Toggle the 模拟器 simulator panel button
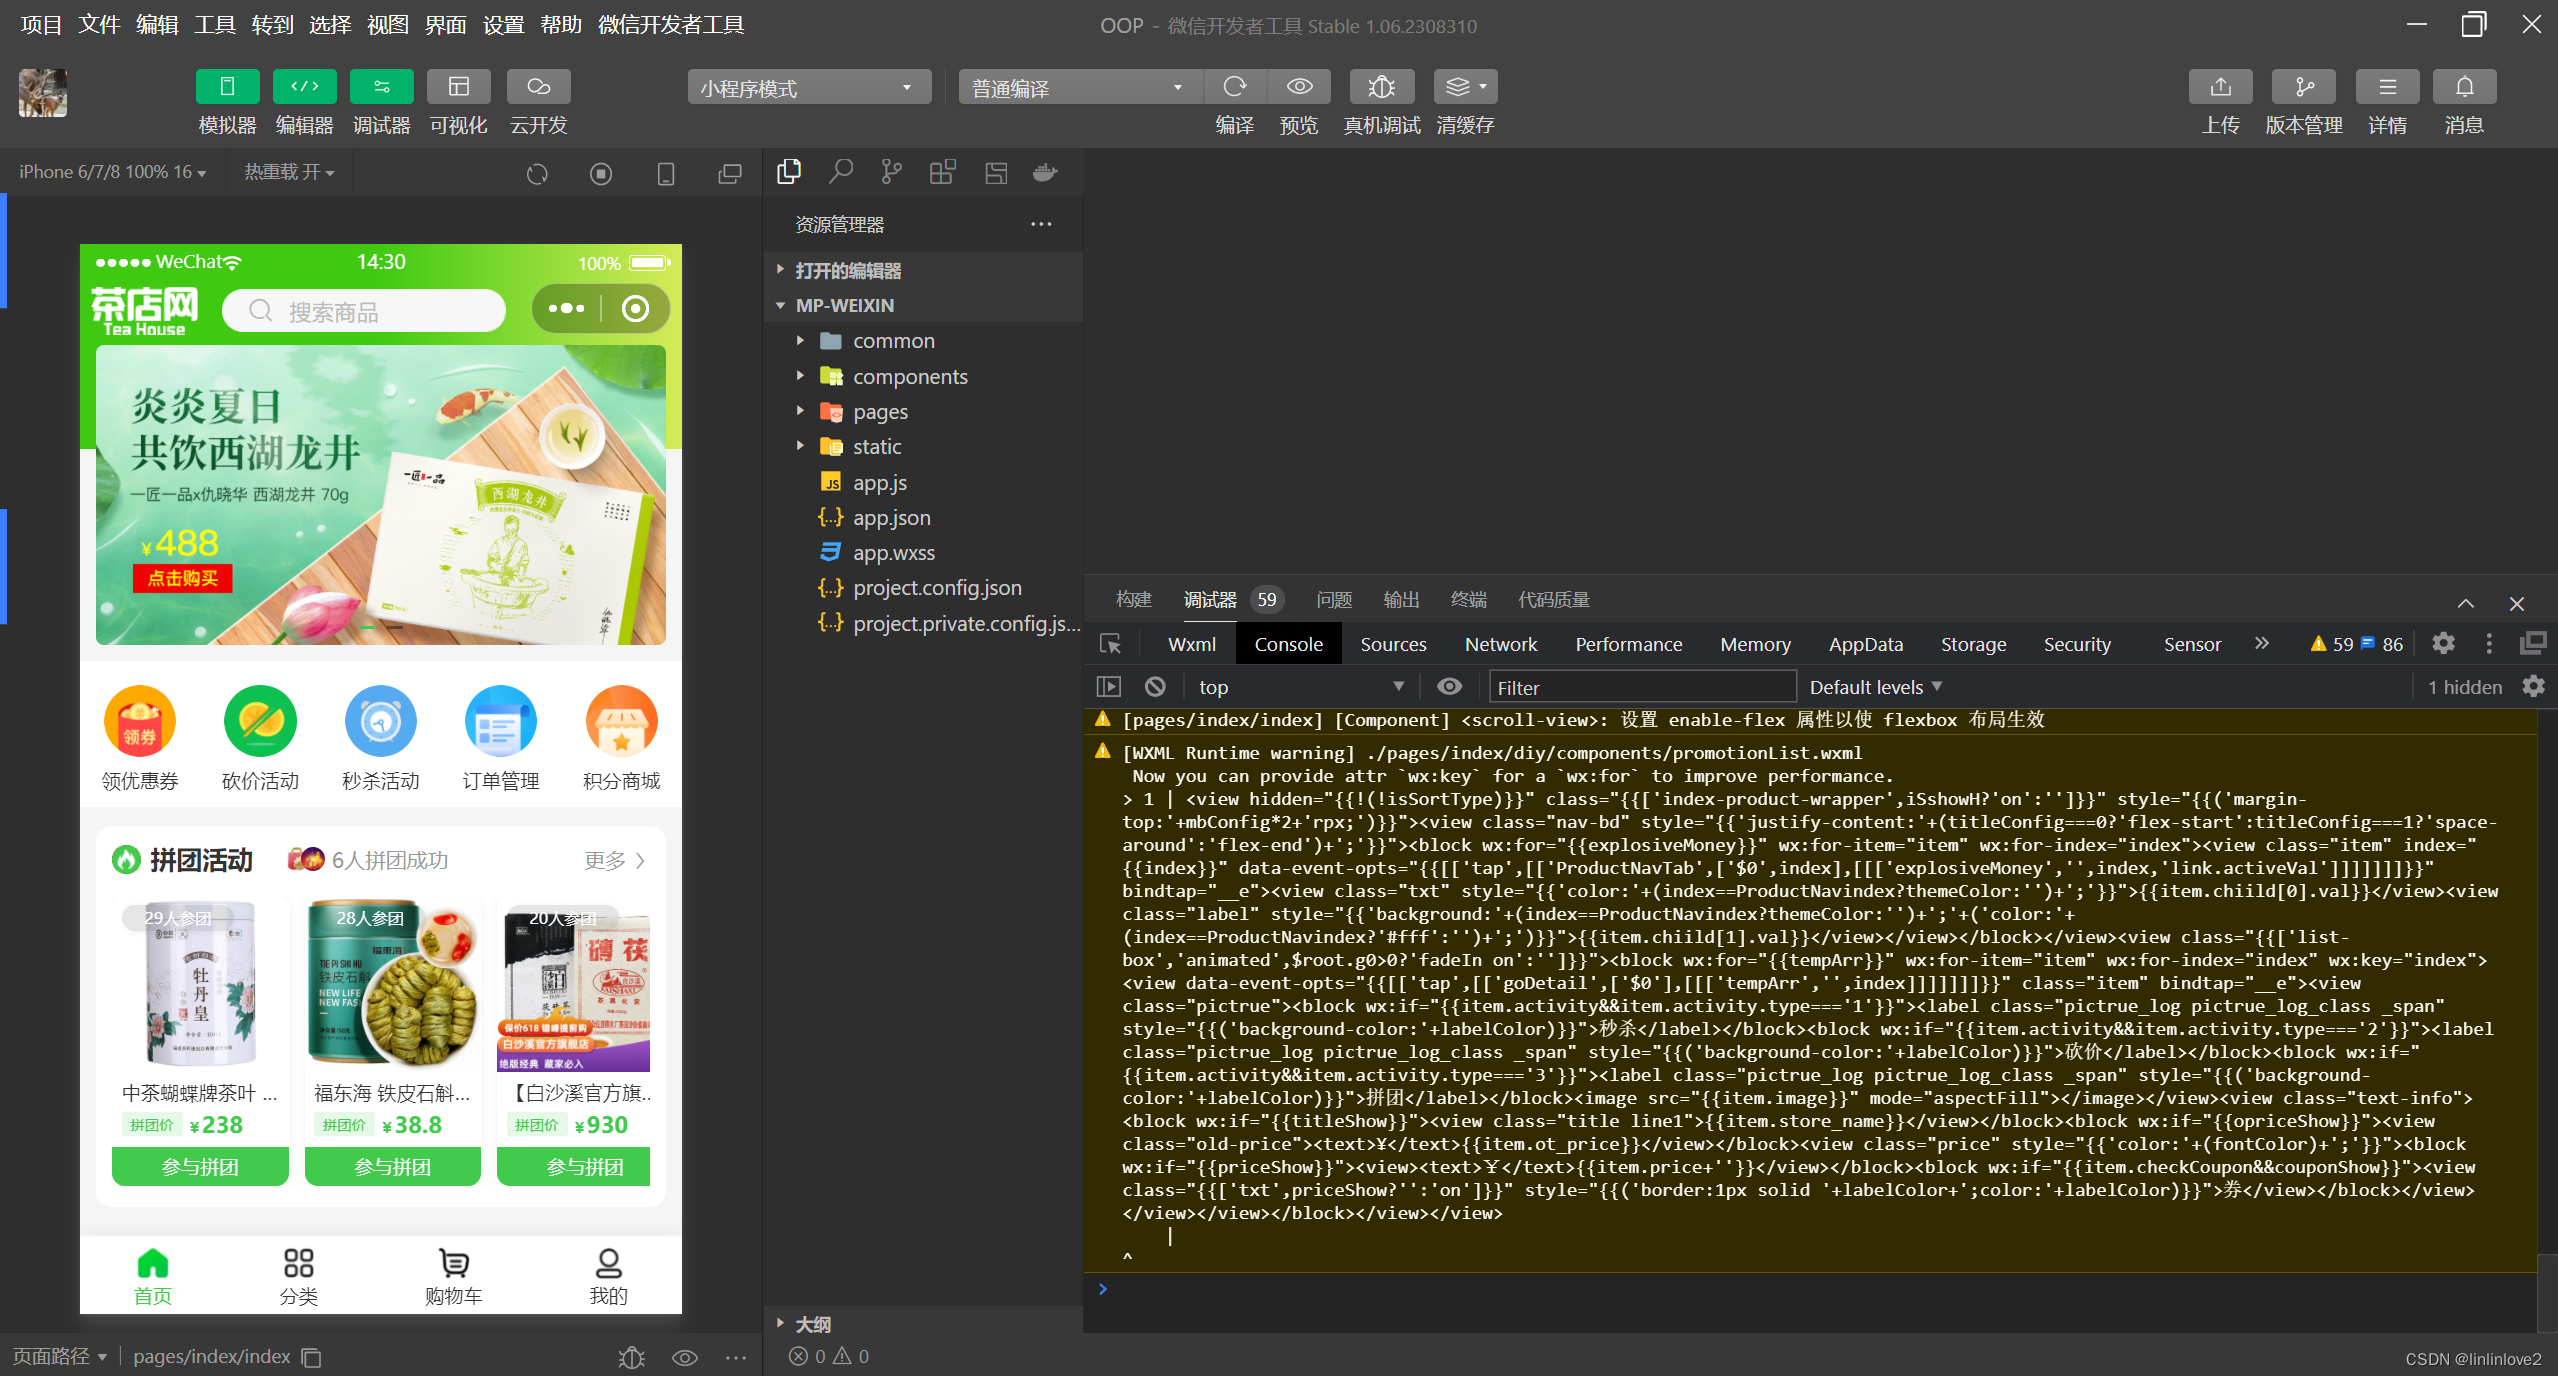The width and height of the screenshot is (2558, 1376). [227, 87]
